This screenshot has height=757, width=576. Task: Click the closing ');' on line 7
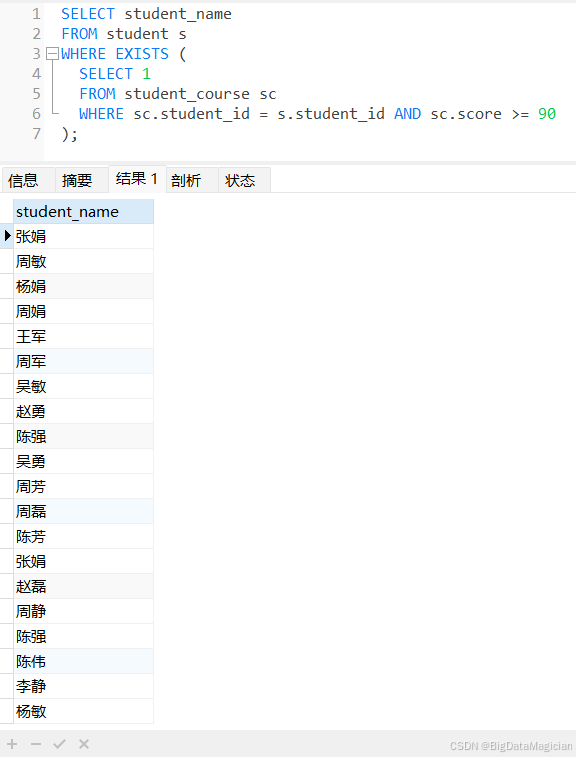click(70, 134)
